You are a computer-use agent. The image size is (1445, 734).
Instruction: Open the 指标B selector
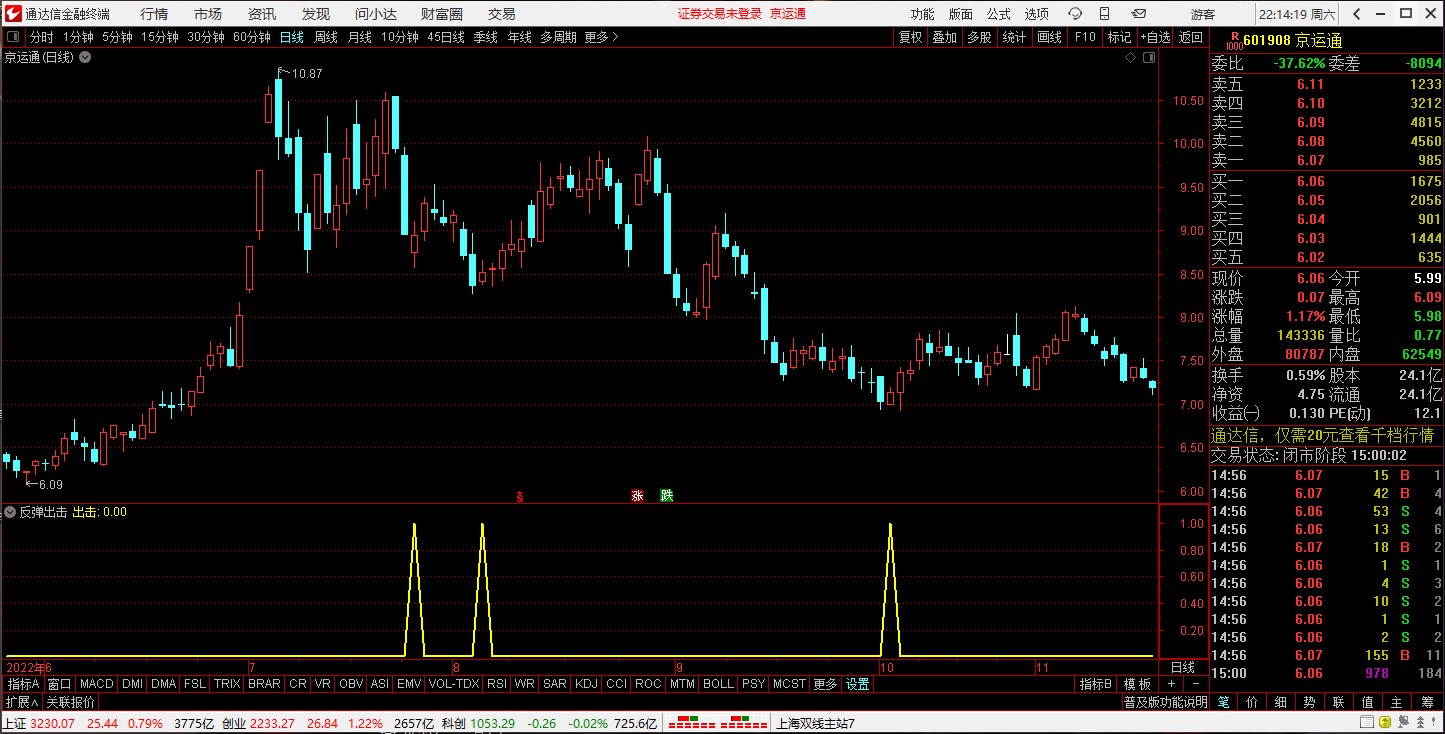(x=1096, y=684)
